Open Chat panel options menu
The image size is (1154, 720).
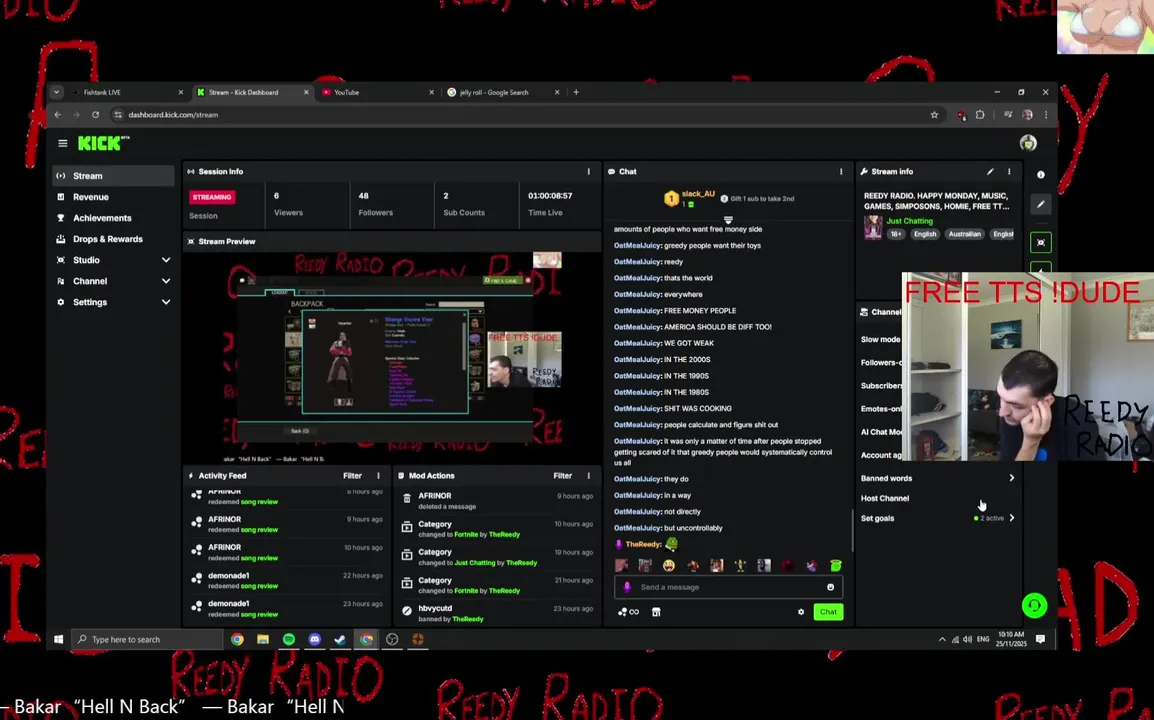(841, 172)
